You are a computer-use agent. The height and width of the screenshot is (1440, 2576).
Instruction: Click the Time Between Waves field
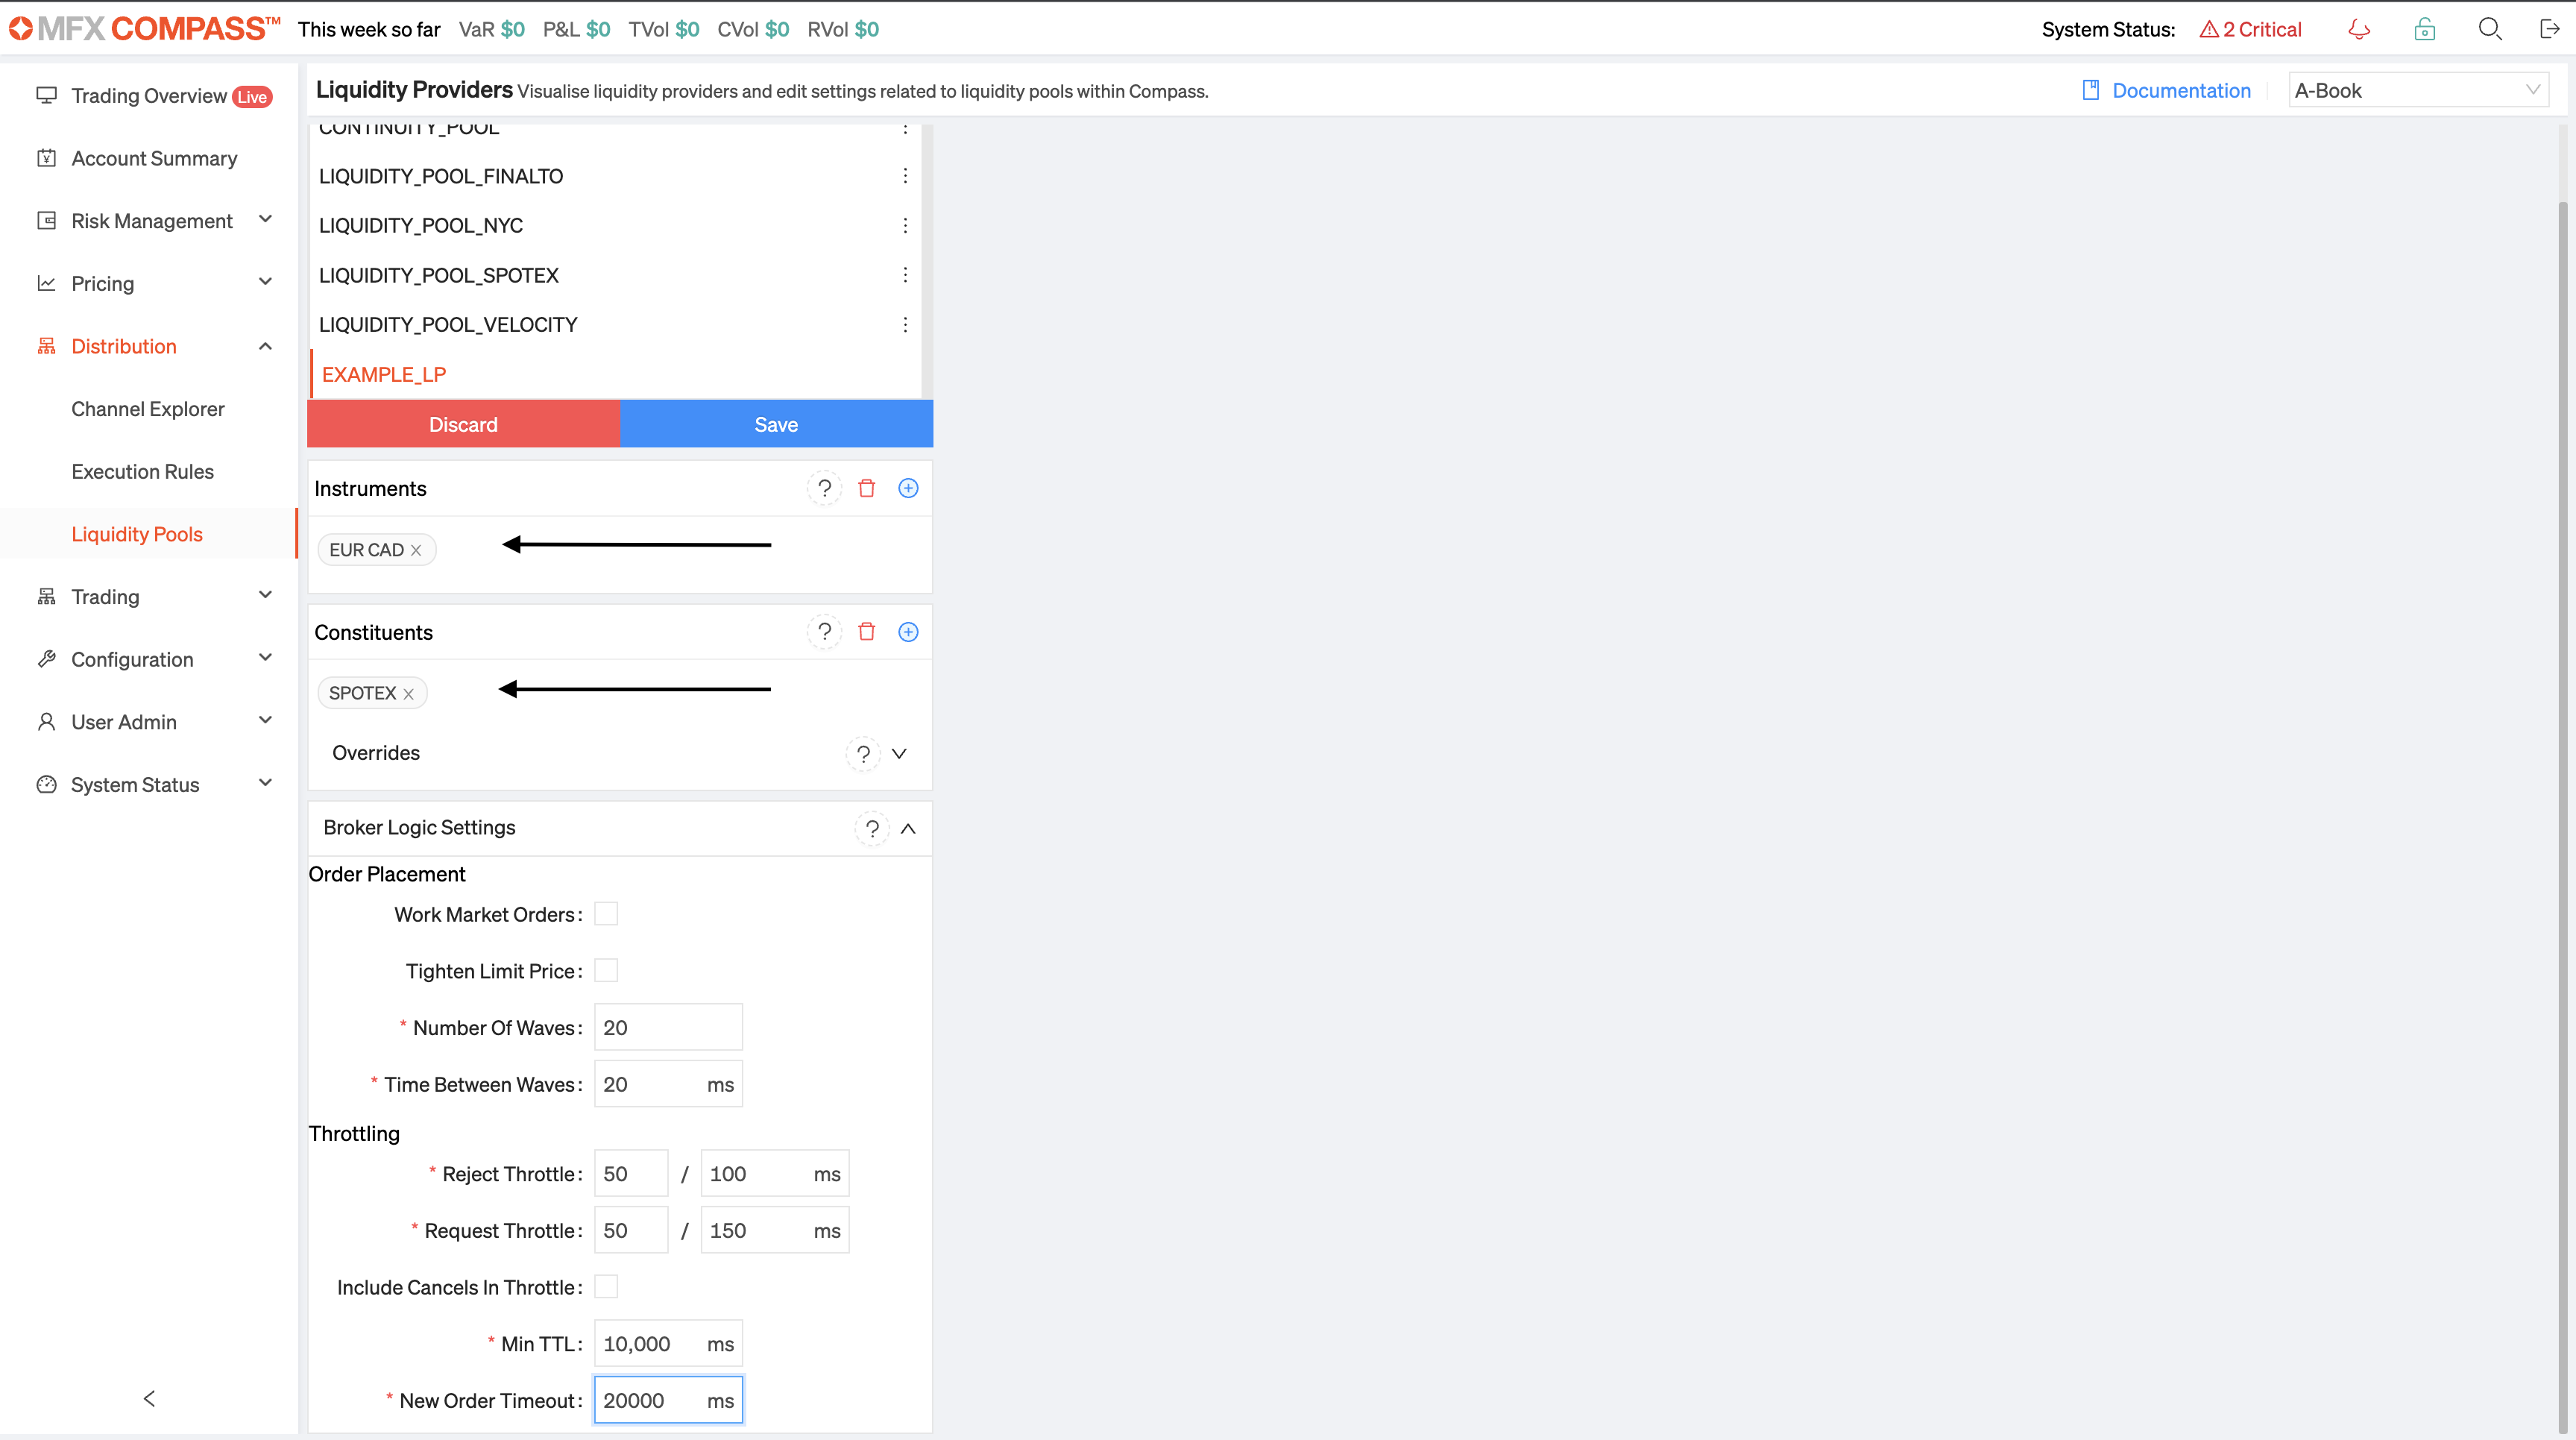[x=668, y=1085]
